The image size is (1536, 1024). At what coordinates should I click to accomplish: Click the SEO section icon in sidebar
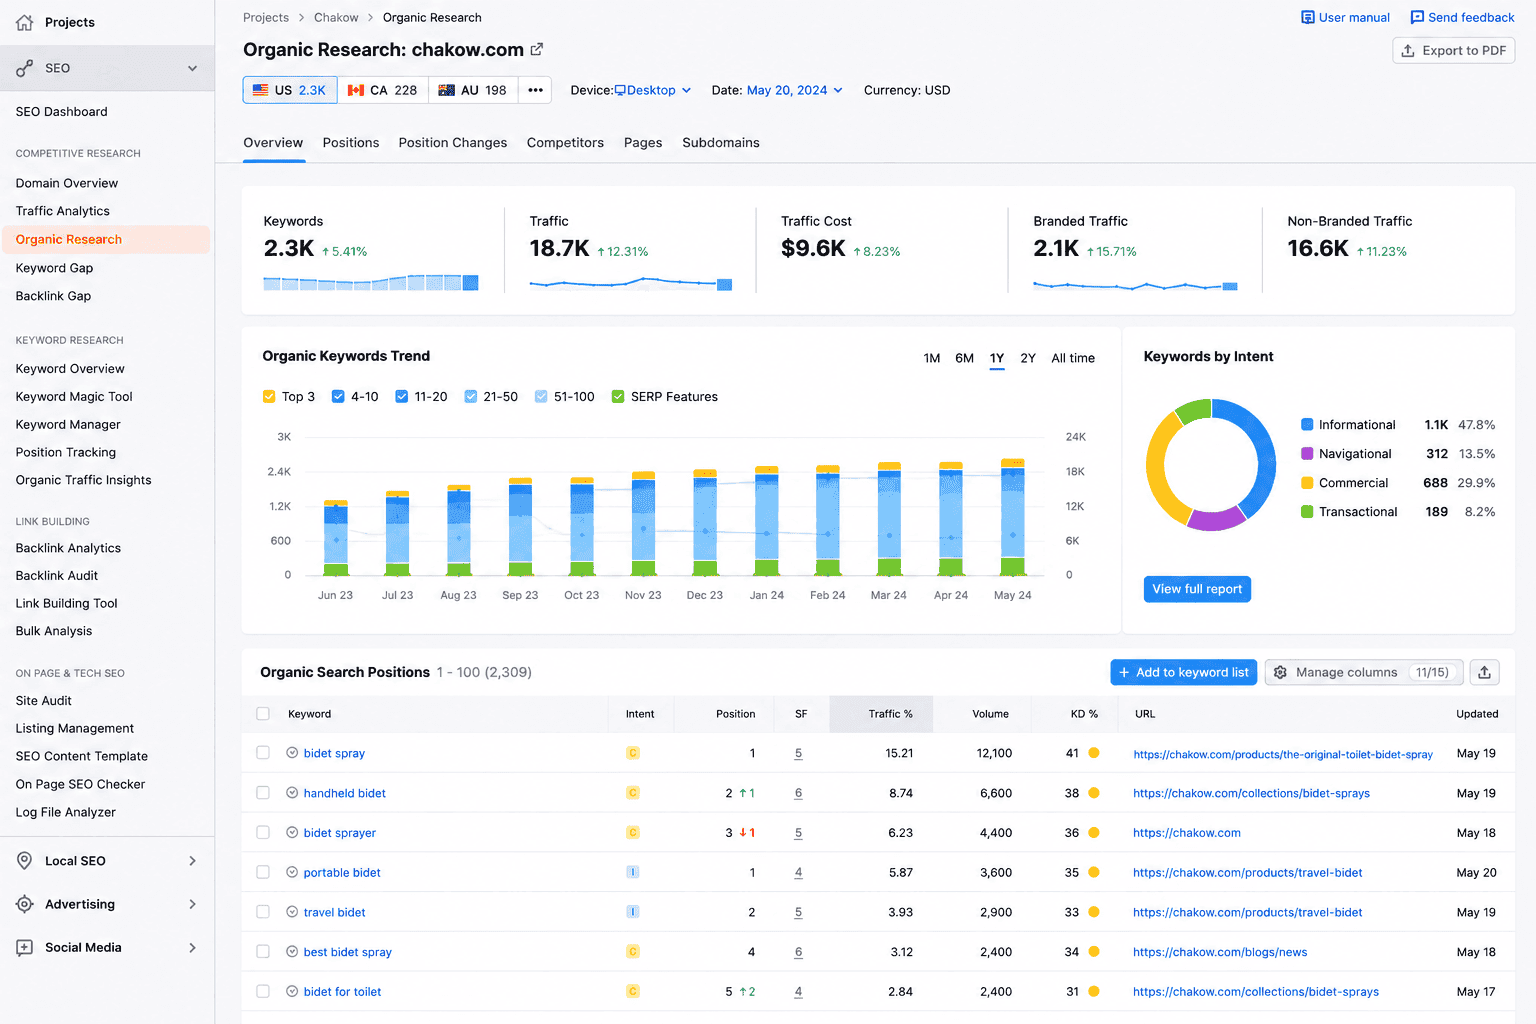click(x=24, y=68)
